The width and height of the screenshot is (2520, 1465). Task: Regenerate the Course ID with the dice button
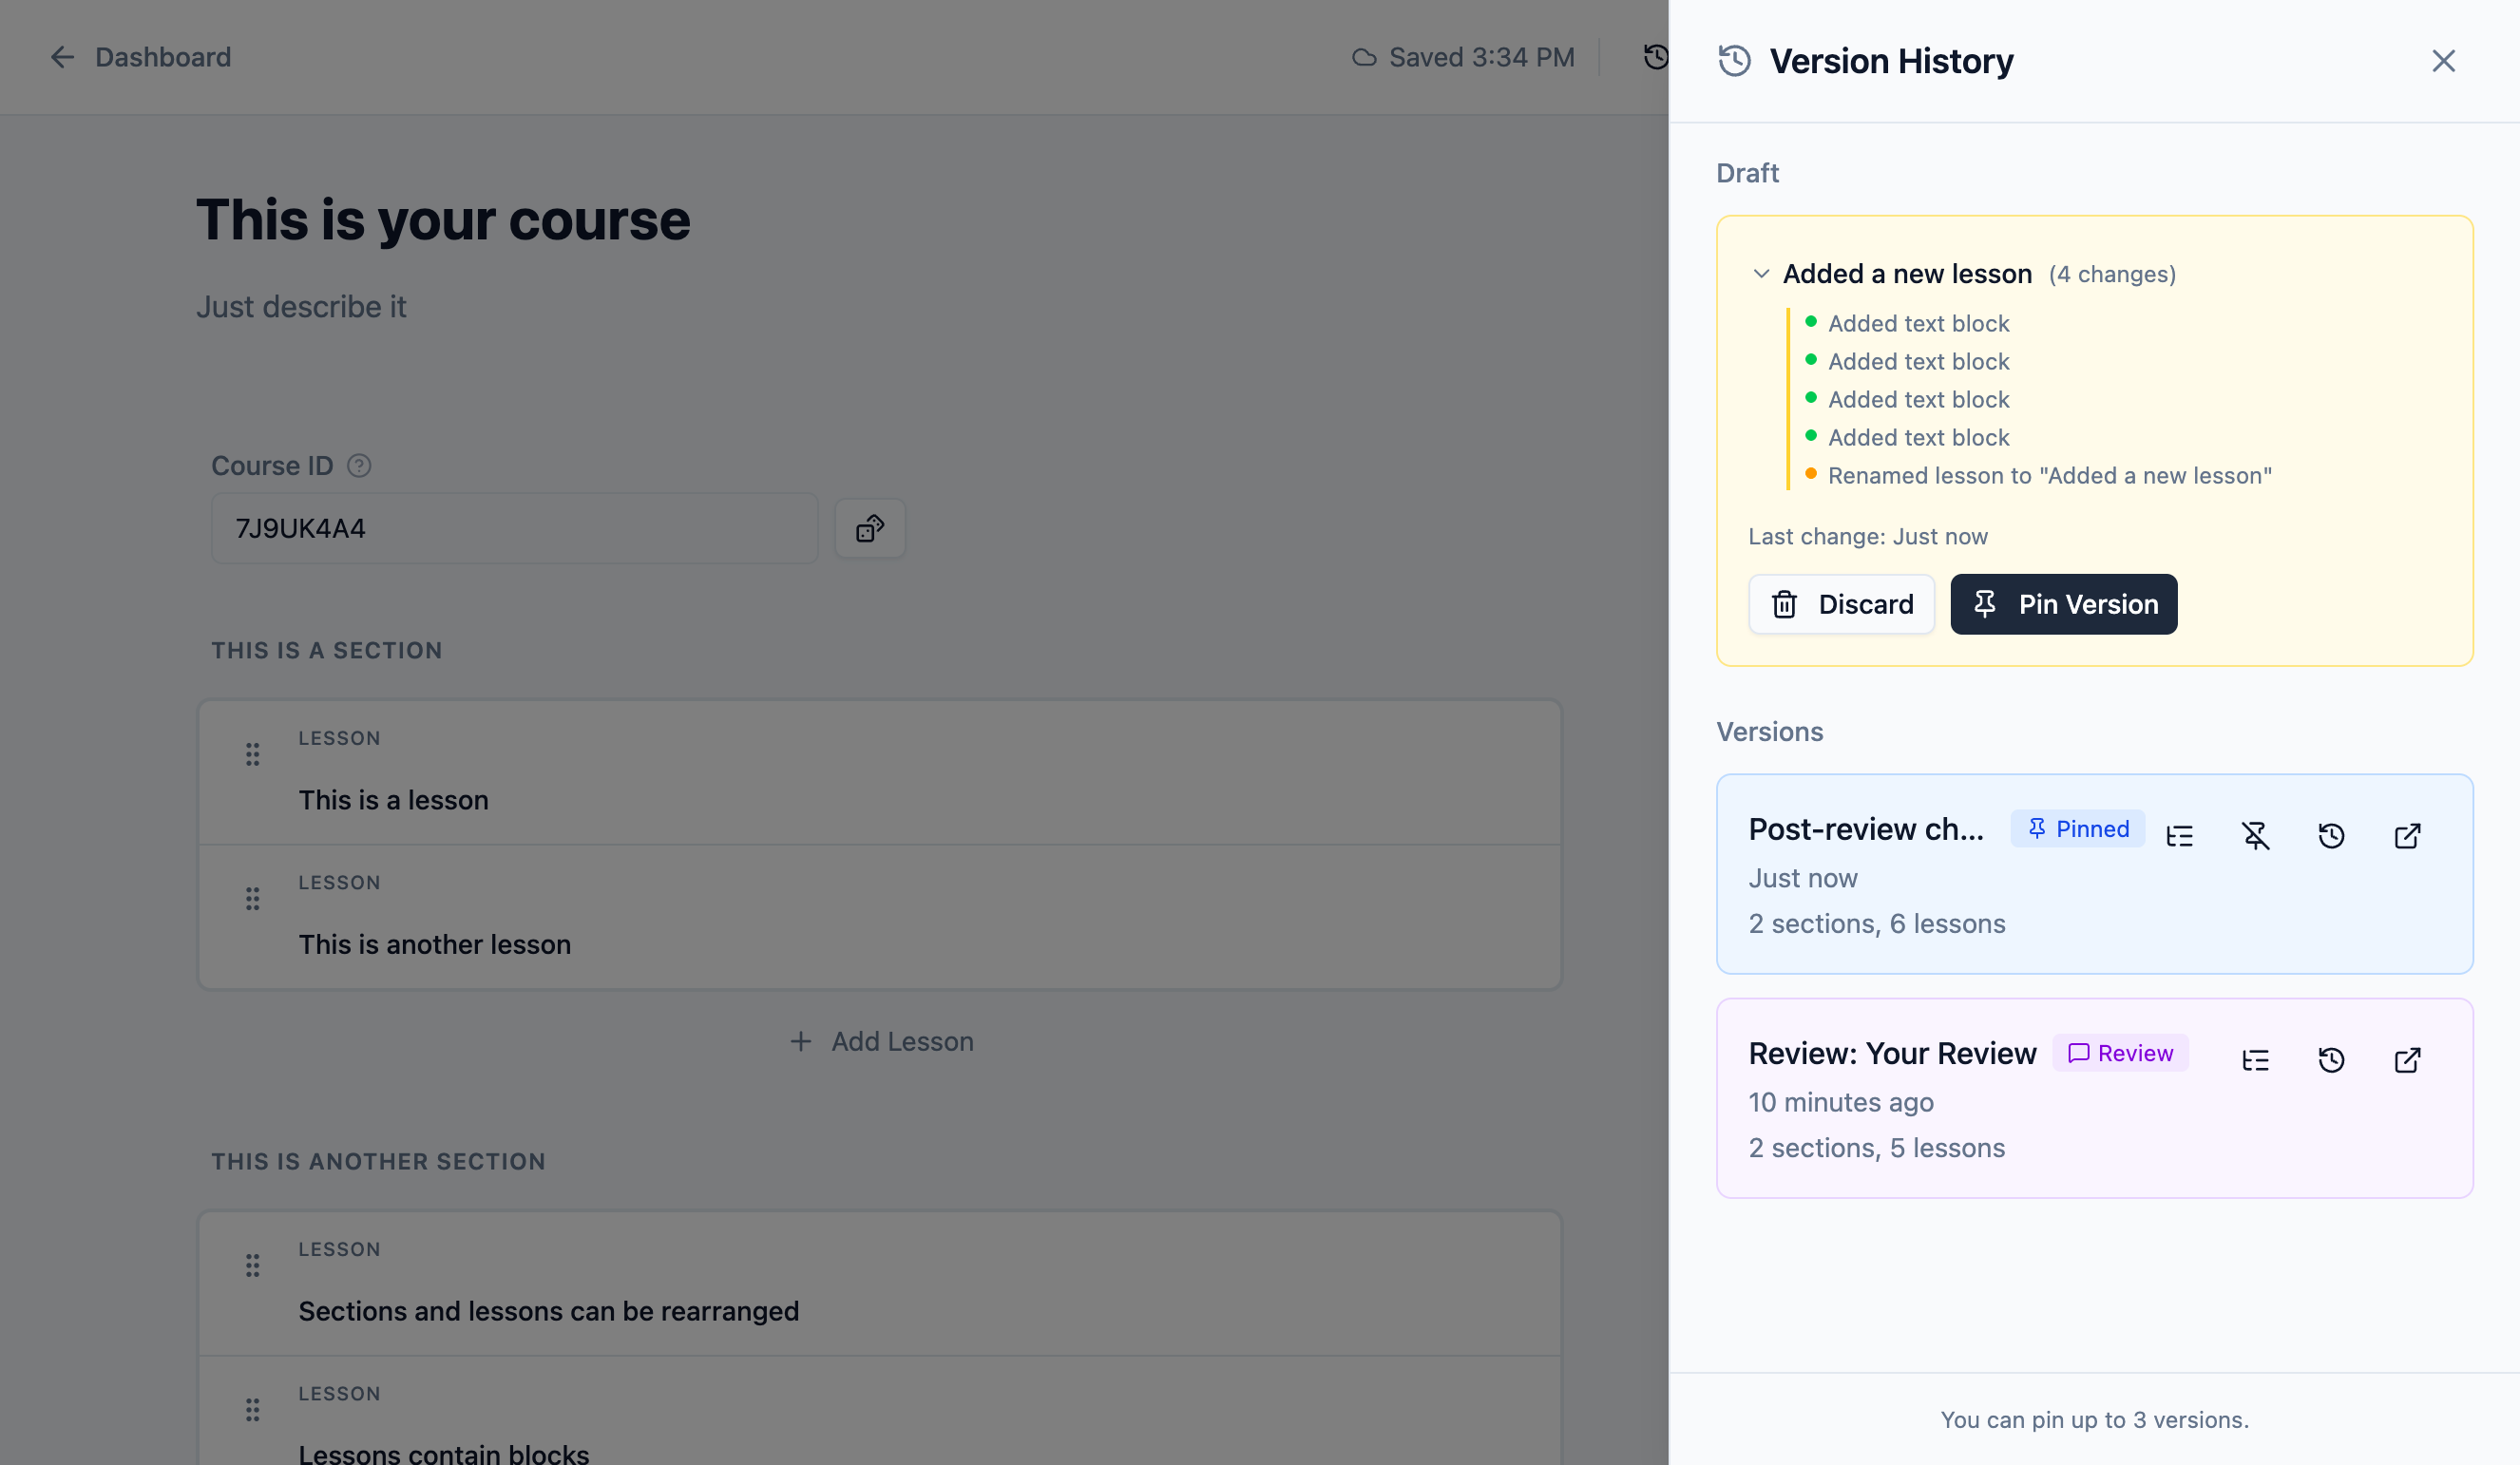pos(869,528)
